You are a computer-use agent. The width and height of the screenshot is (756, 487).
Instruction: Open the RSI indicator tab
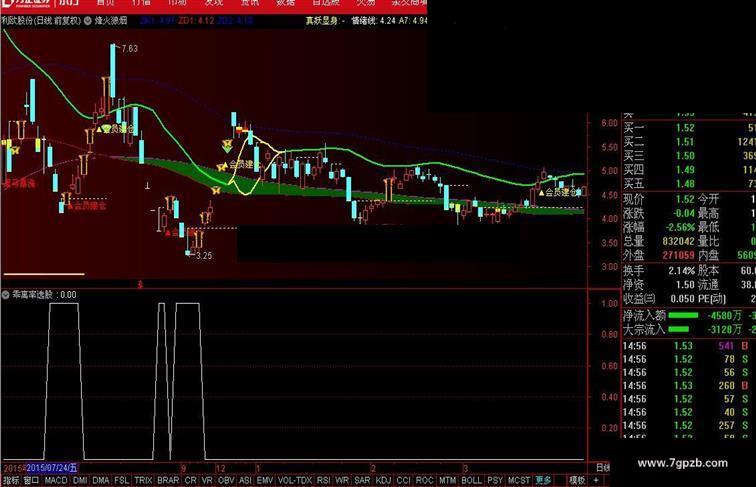click(323, 480)
